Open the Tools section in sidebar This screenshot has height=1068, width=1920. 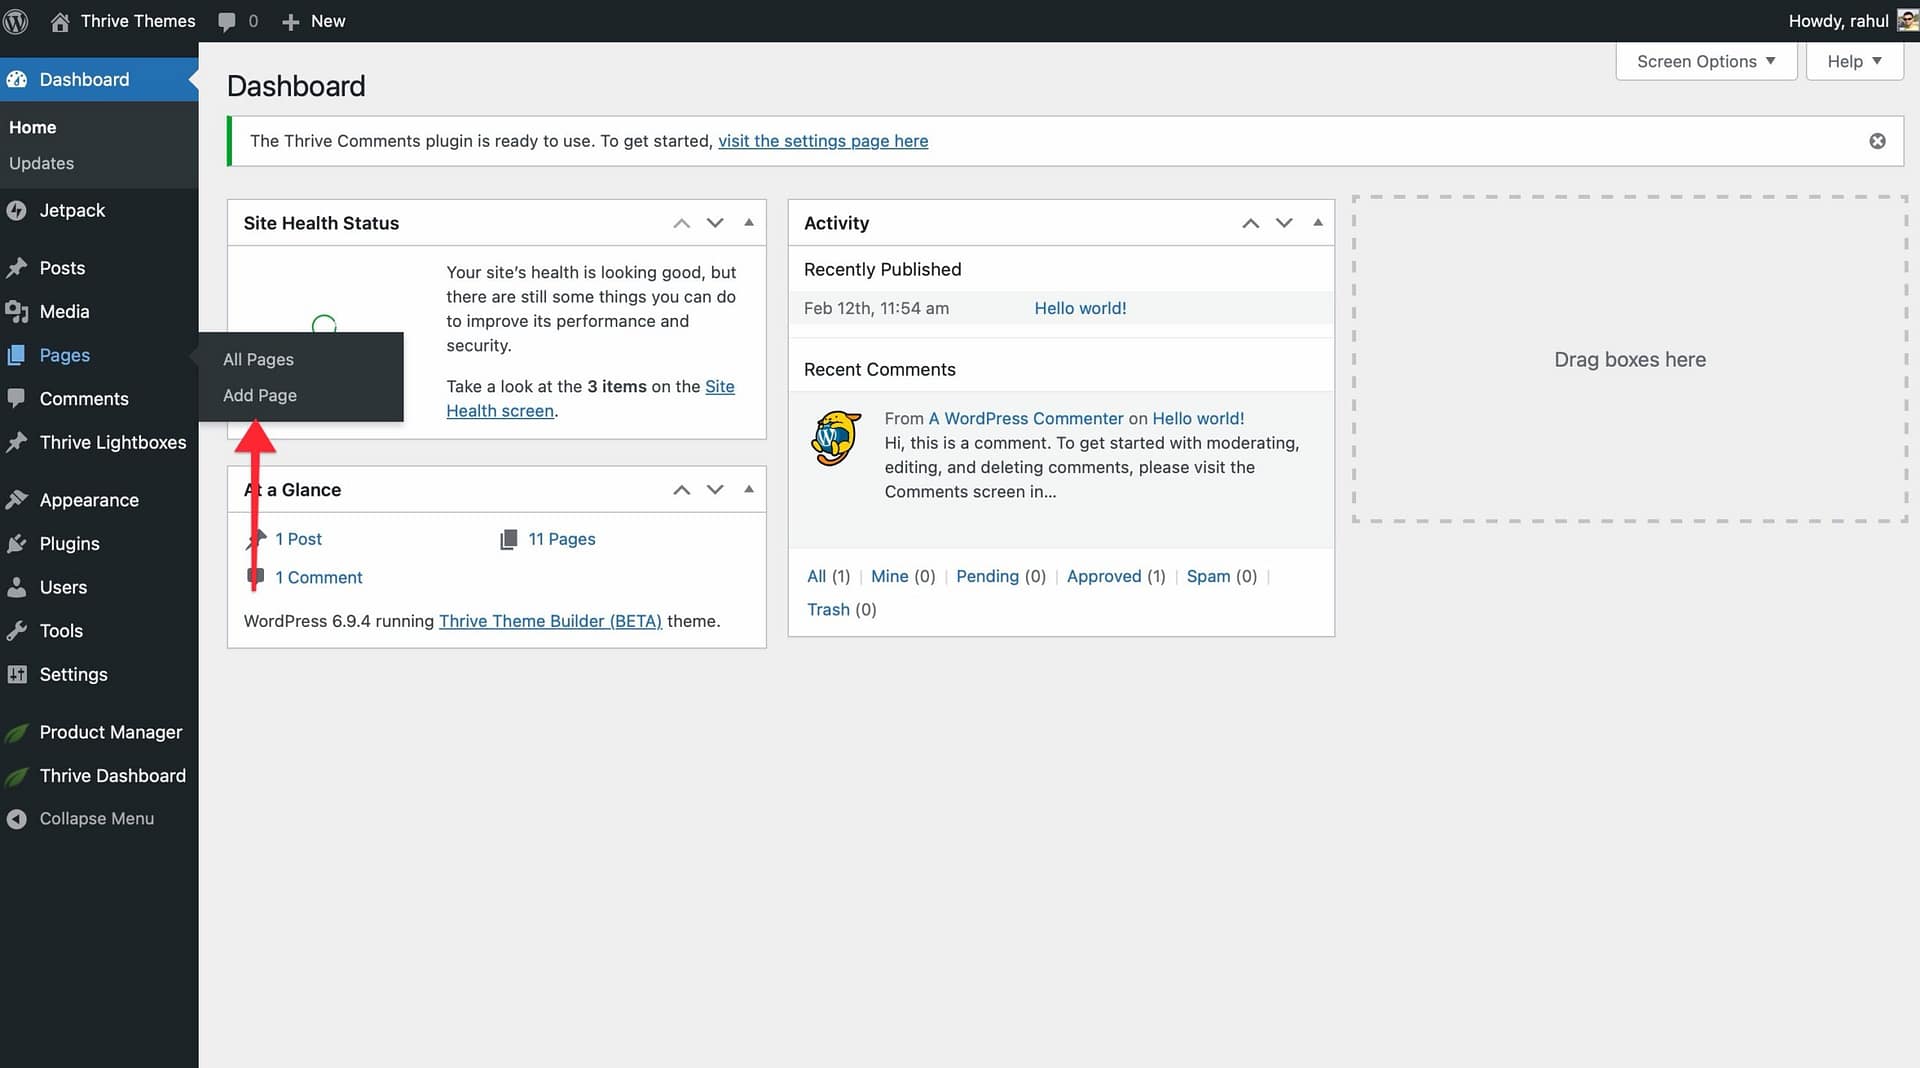61,630
